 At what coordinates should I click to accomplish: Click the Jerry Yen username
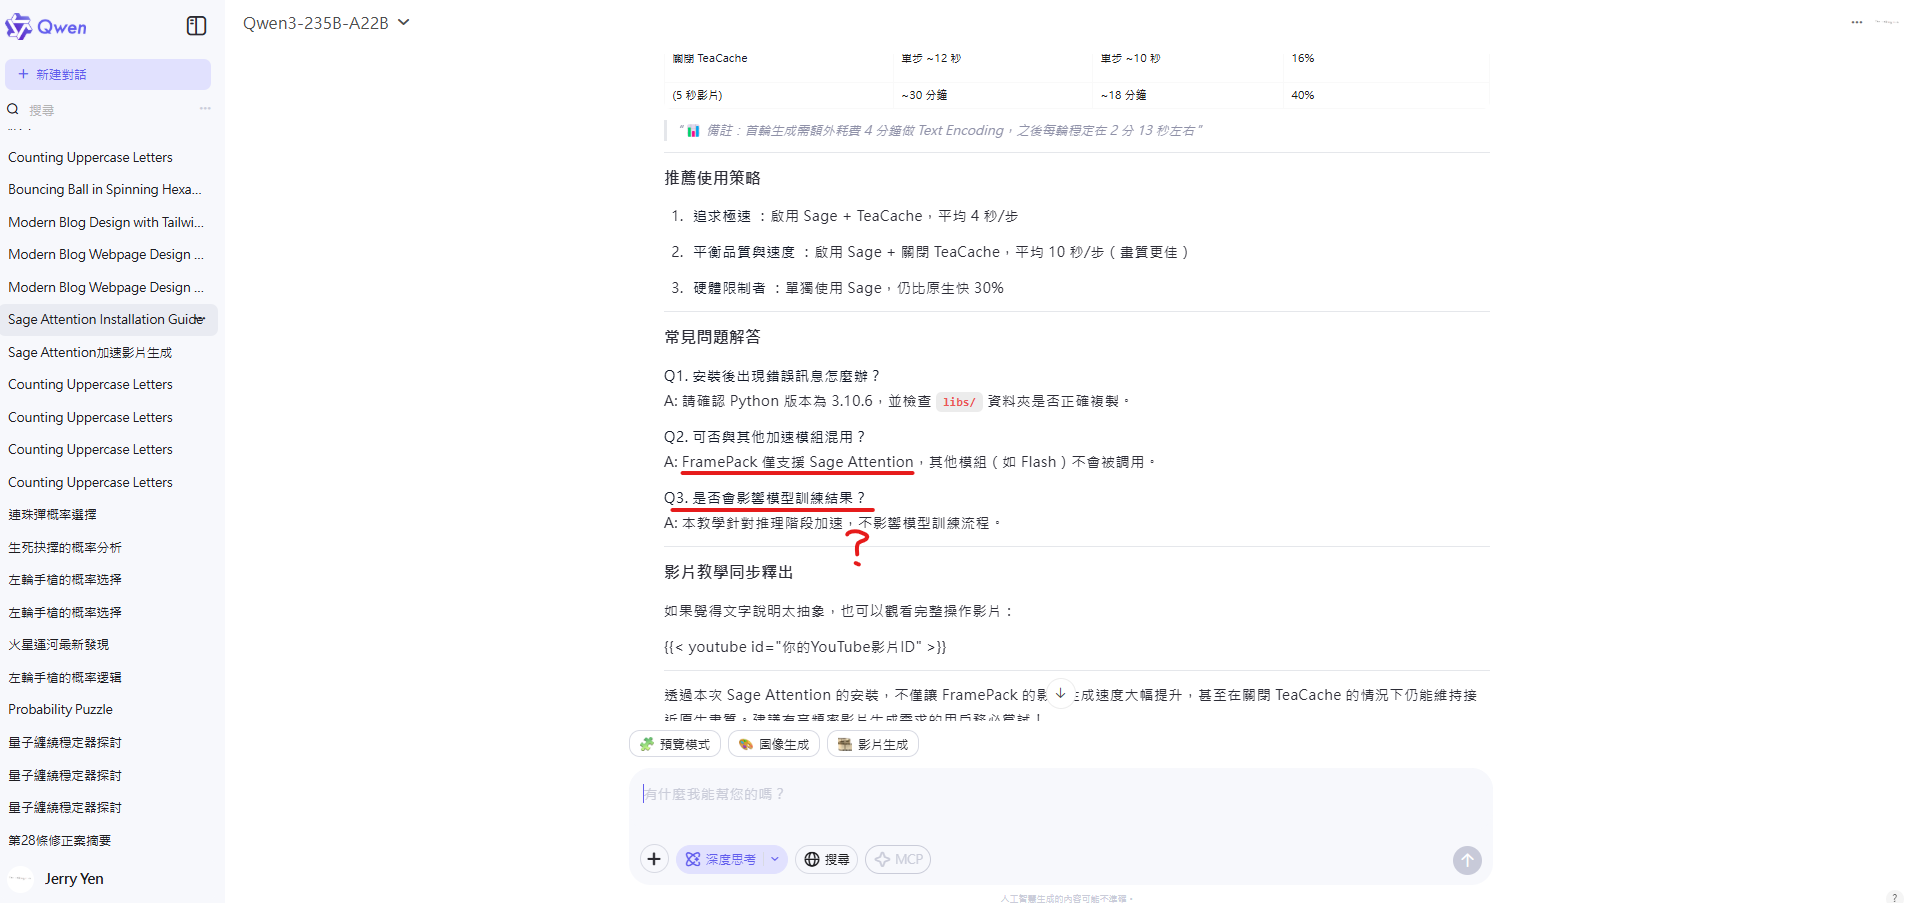pos(74,879)
